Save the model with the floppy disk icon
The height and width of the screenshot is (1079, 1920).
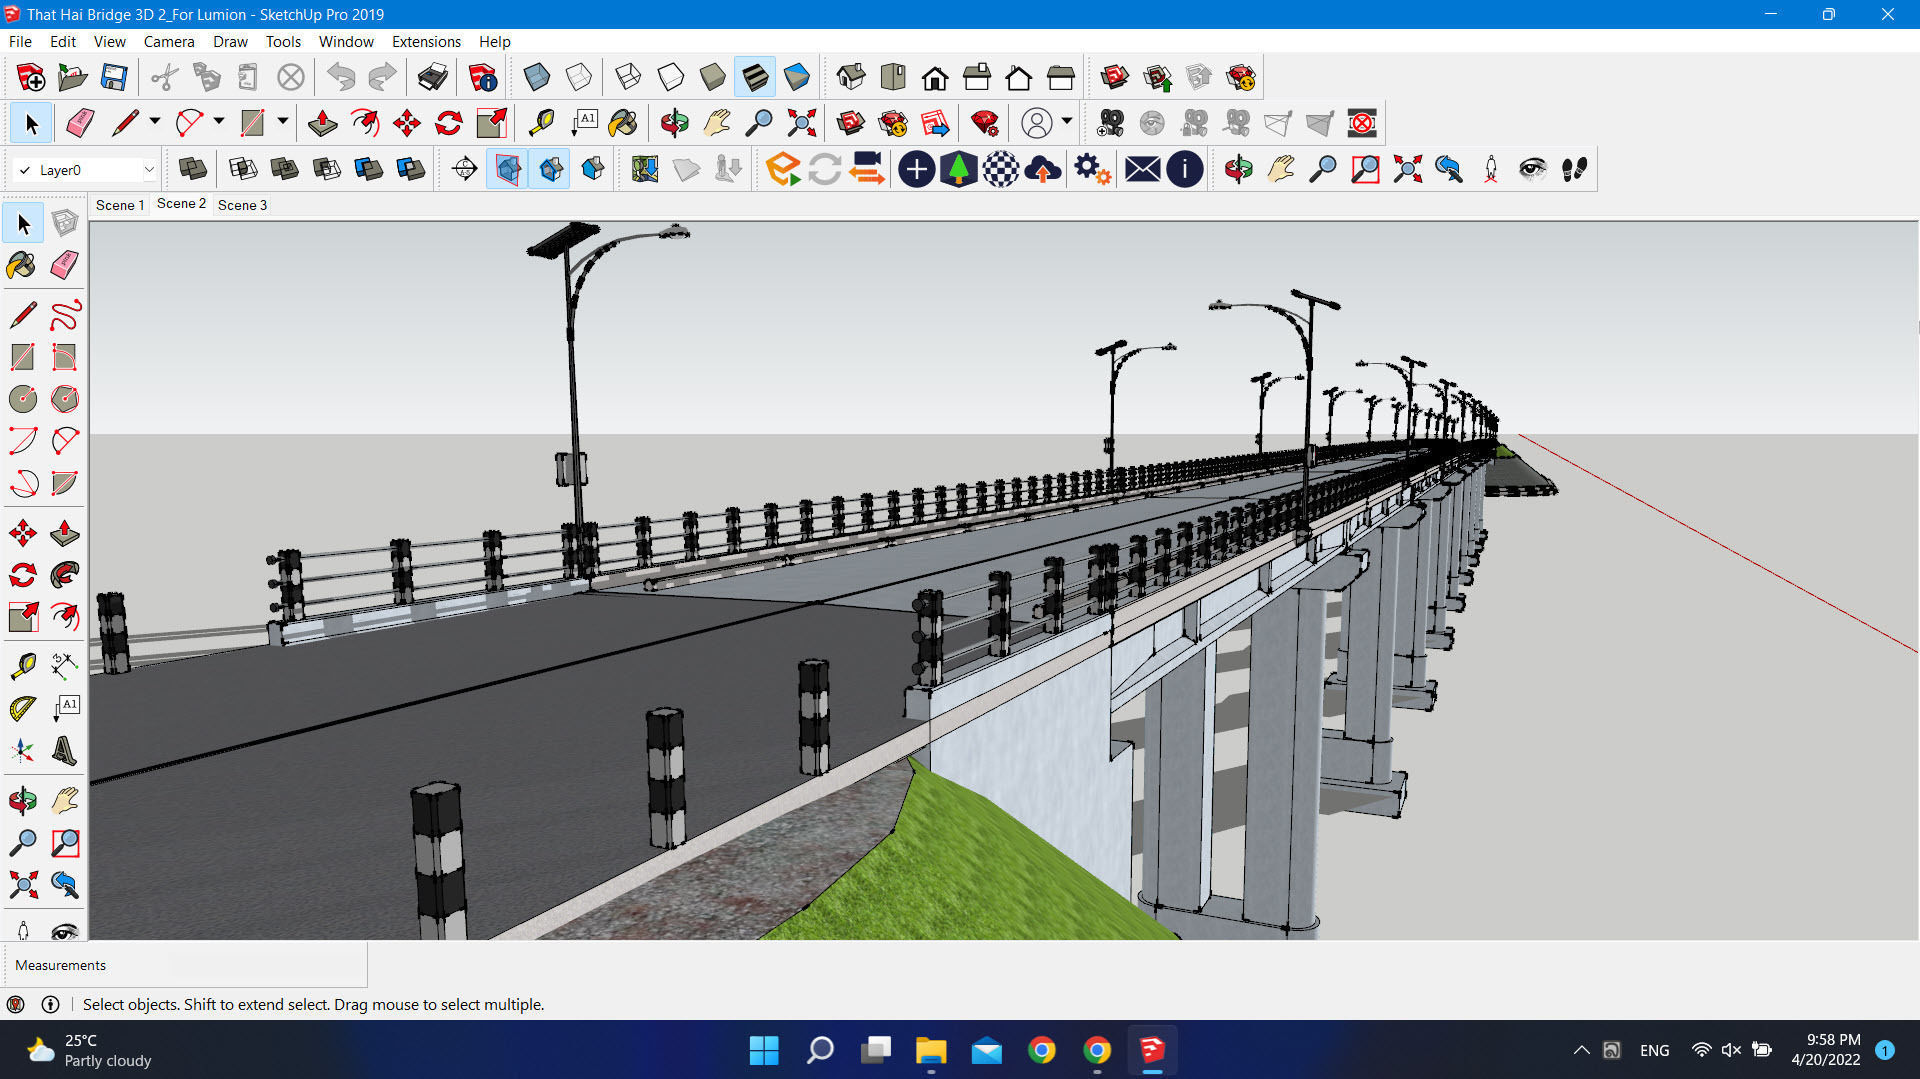coord(114,77)
